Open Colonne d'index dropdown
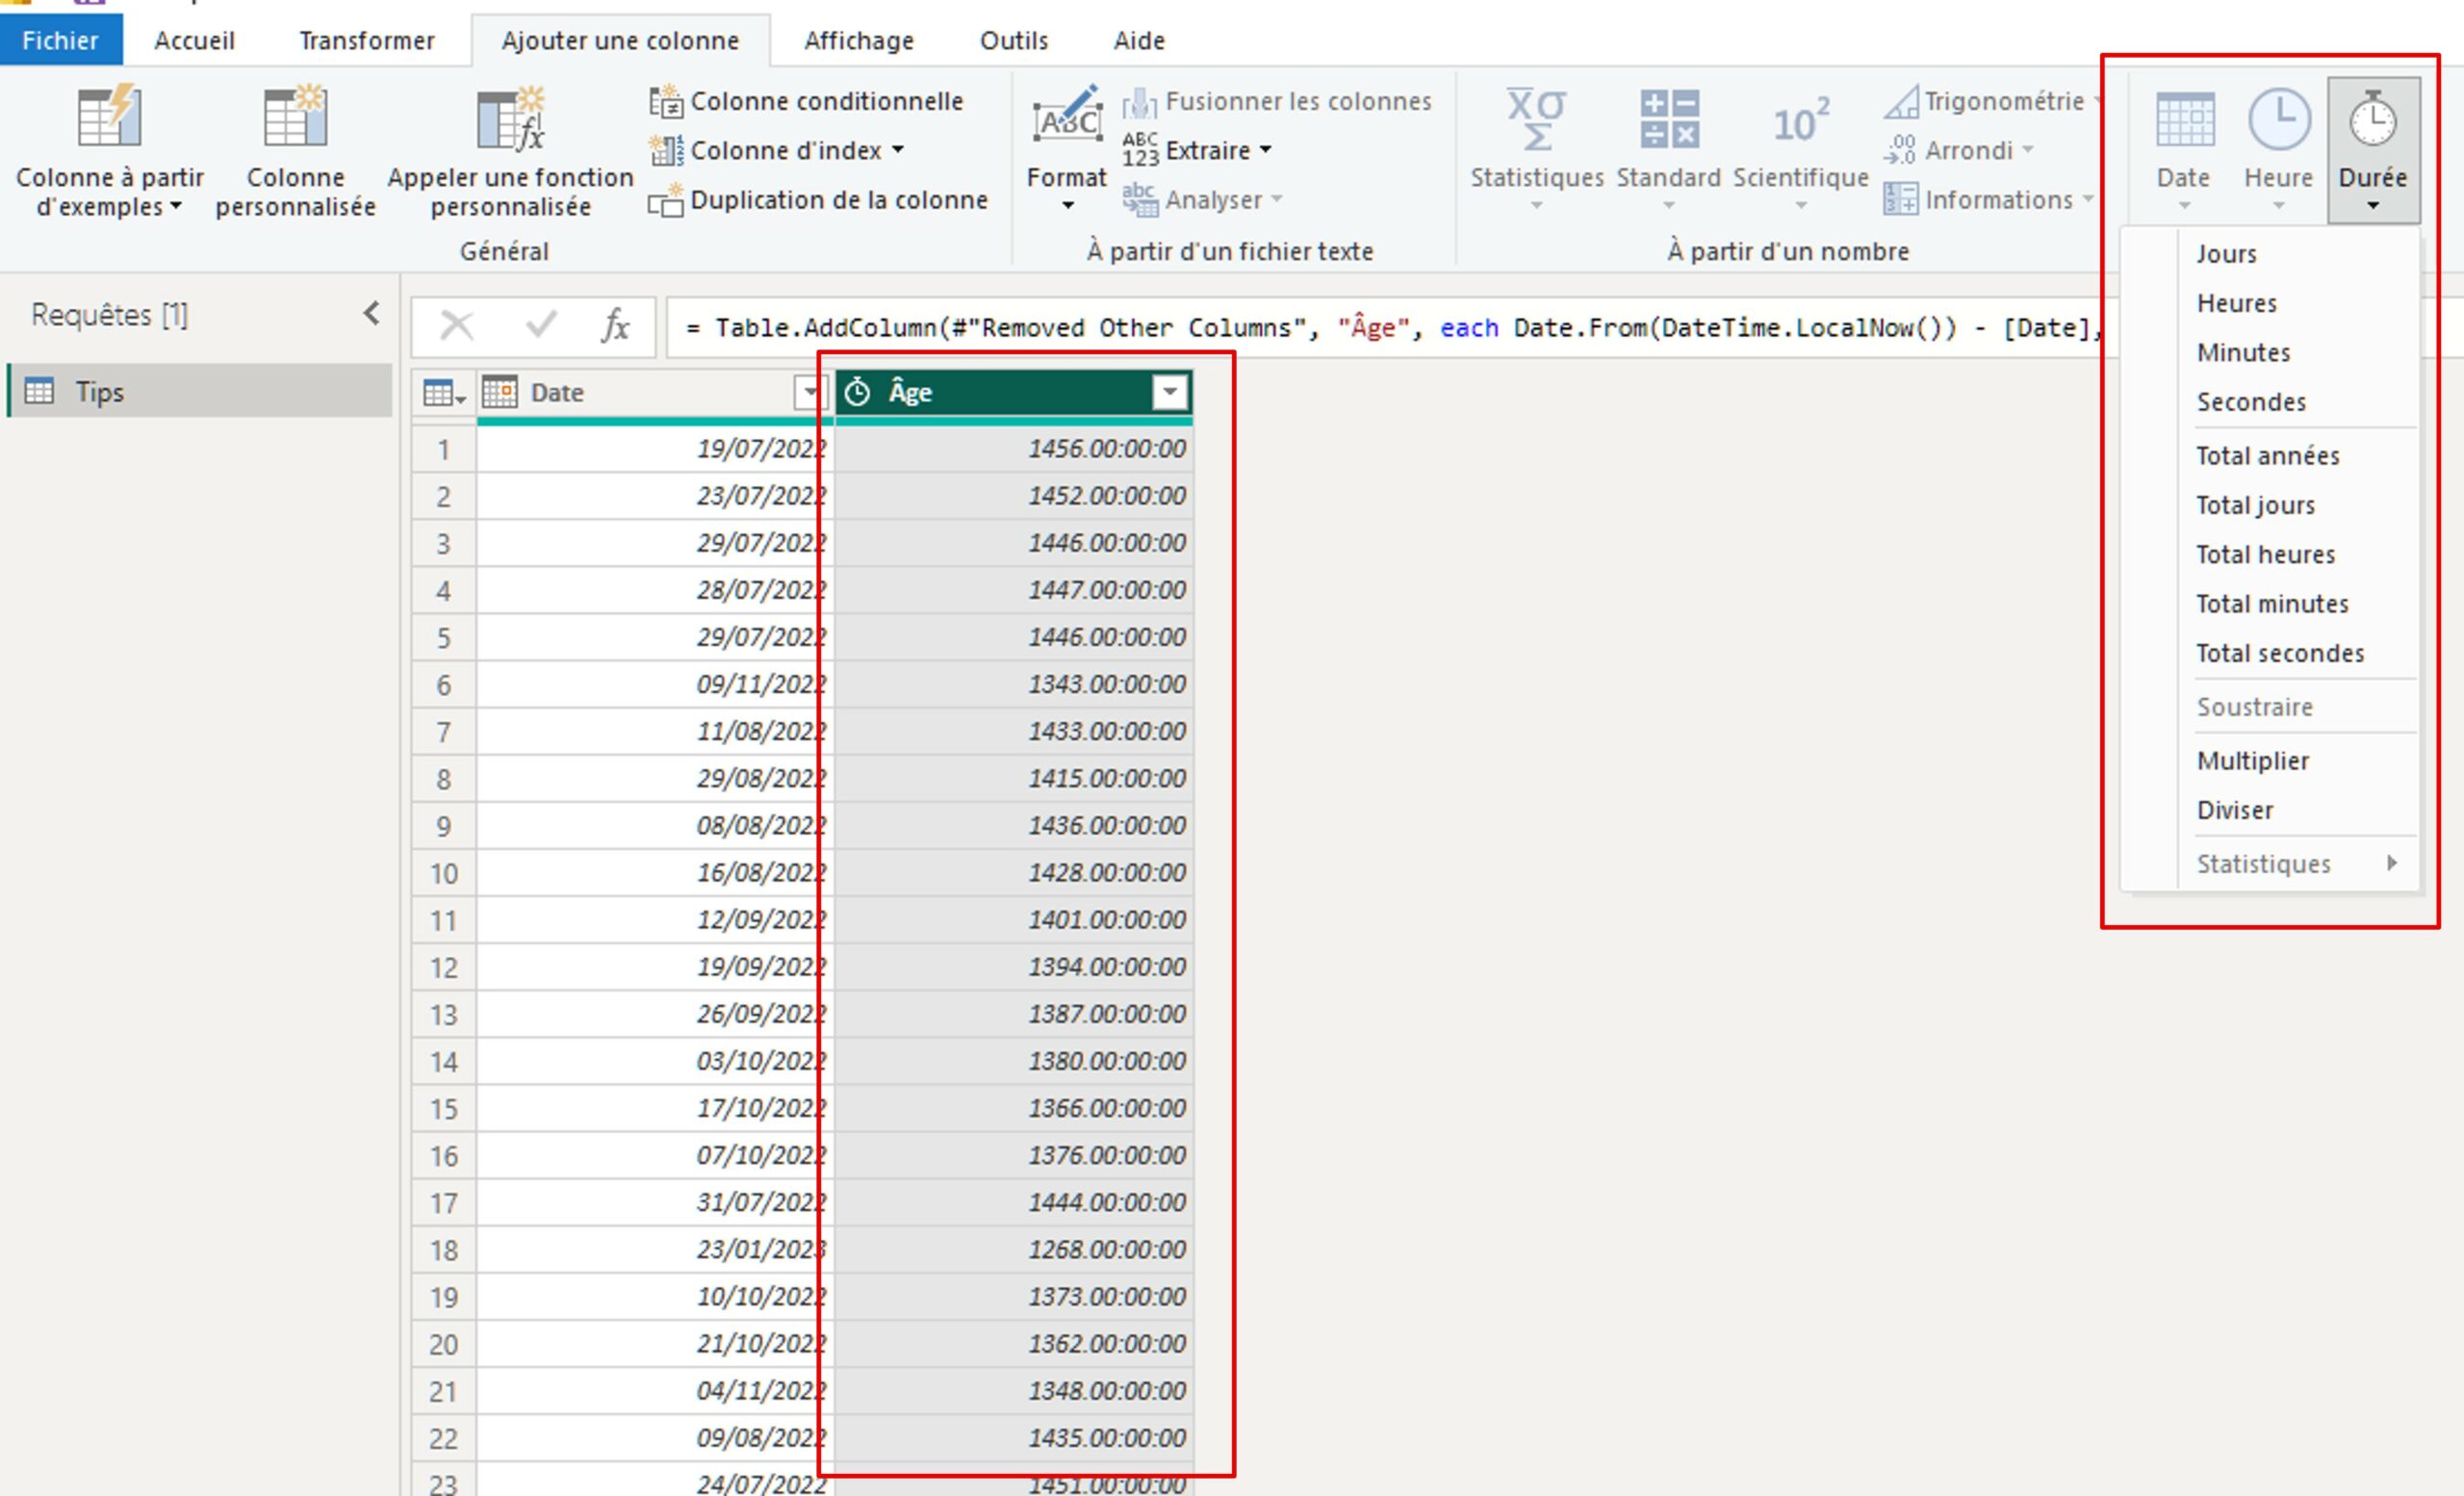The width and height of the screenshot is (2464, 1496). [777, 150]
